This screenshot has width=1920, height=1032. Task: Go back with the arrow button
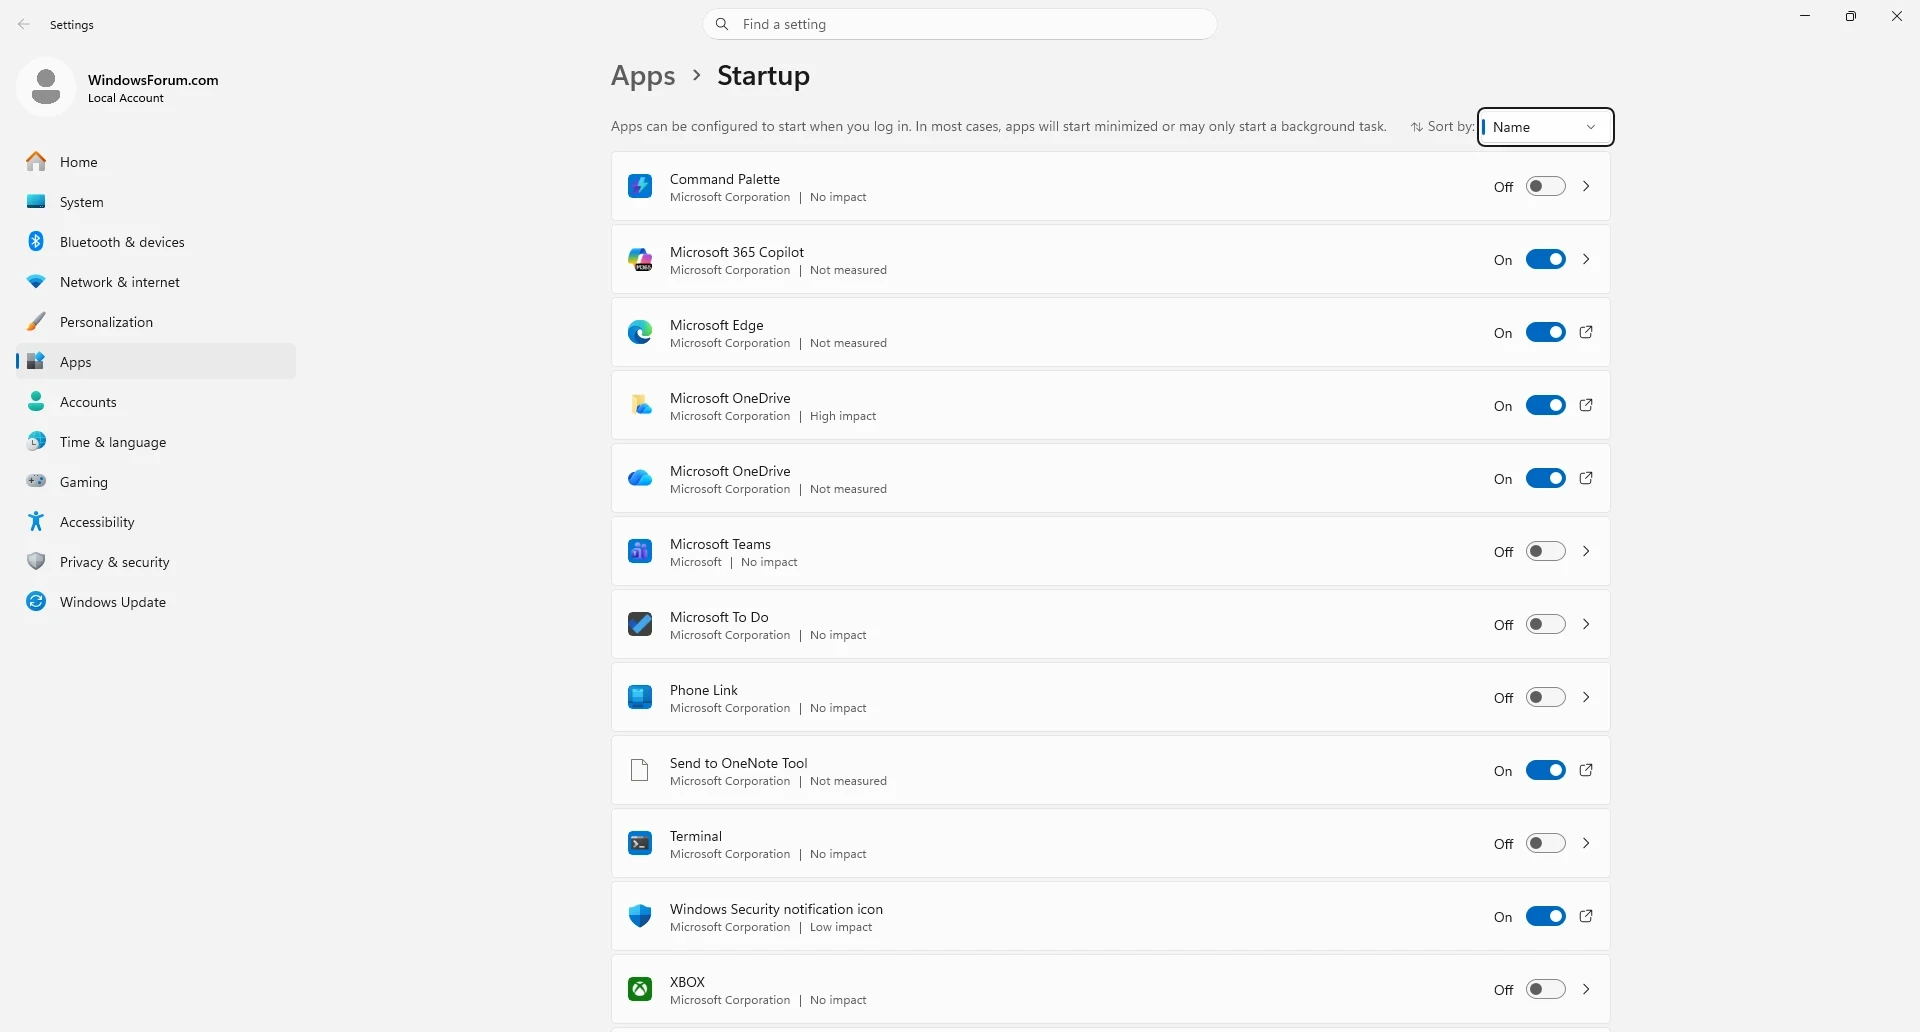[x=24, y=24]
